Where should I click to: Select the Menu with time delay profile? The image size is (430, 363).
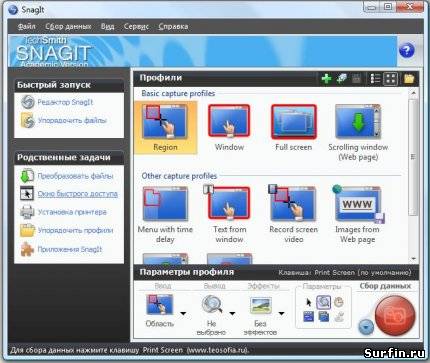point(165,215)
